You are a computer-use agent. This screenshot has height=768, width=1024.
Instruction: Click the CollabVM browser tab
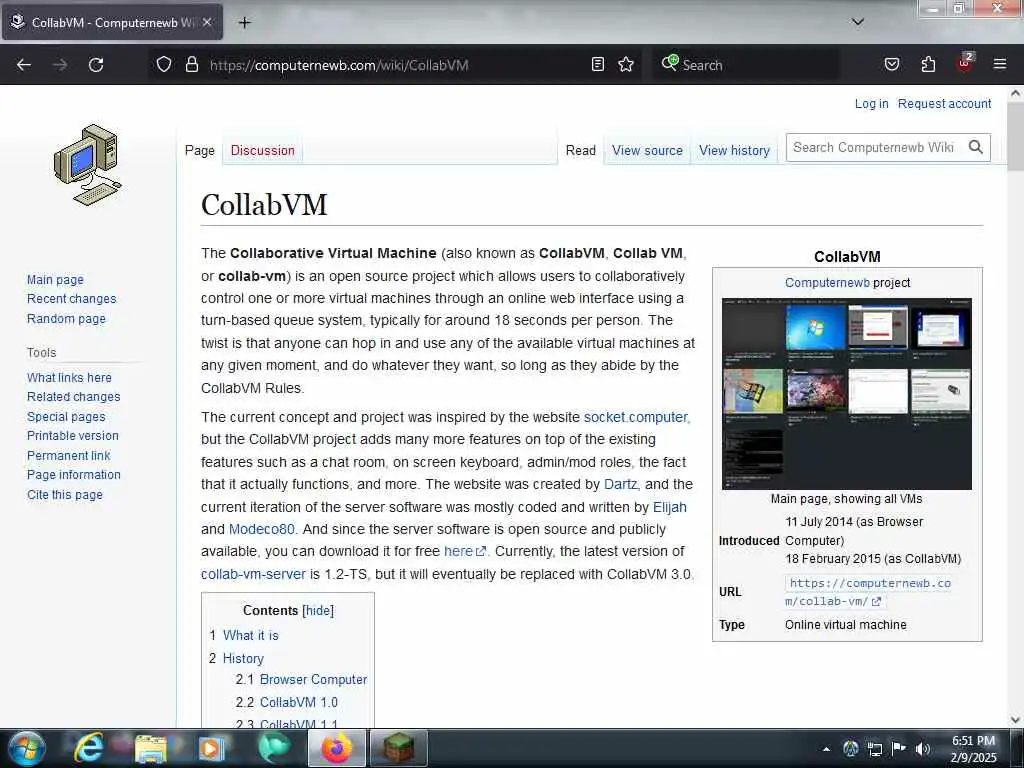point(112,22)
